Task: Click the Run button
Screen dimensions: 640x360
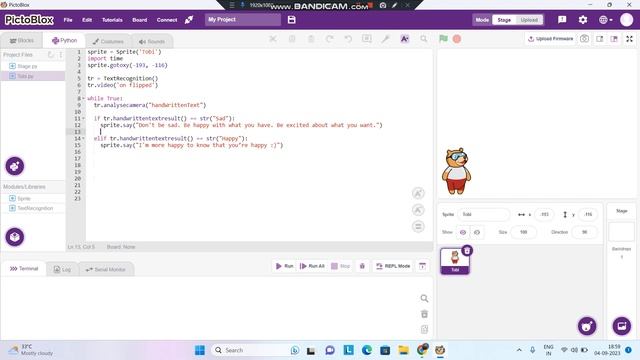Action: pos(284,266)
